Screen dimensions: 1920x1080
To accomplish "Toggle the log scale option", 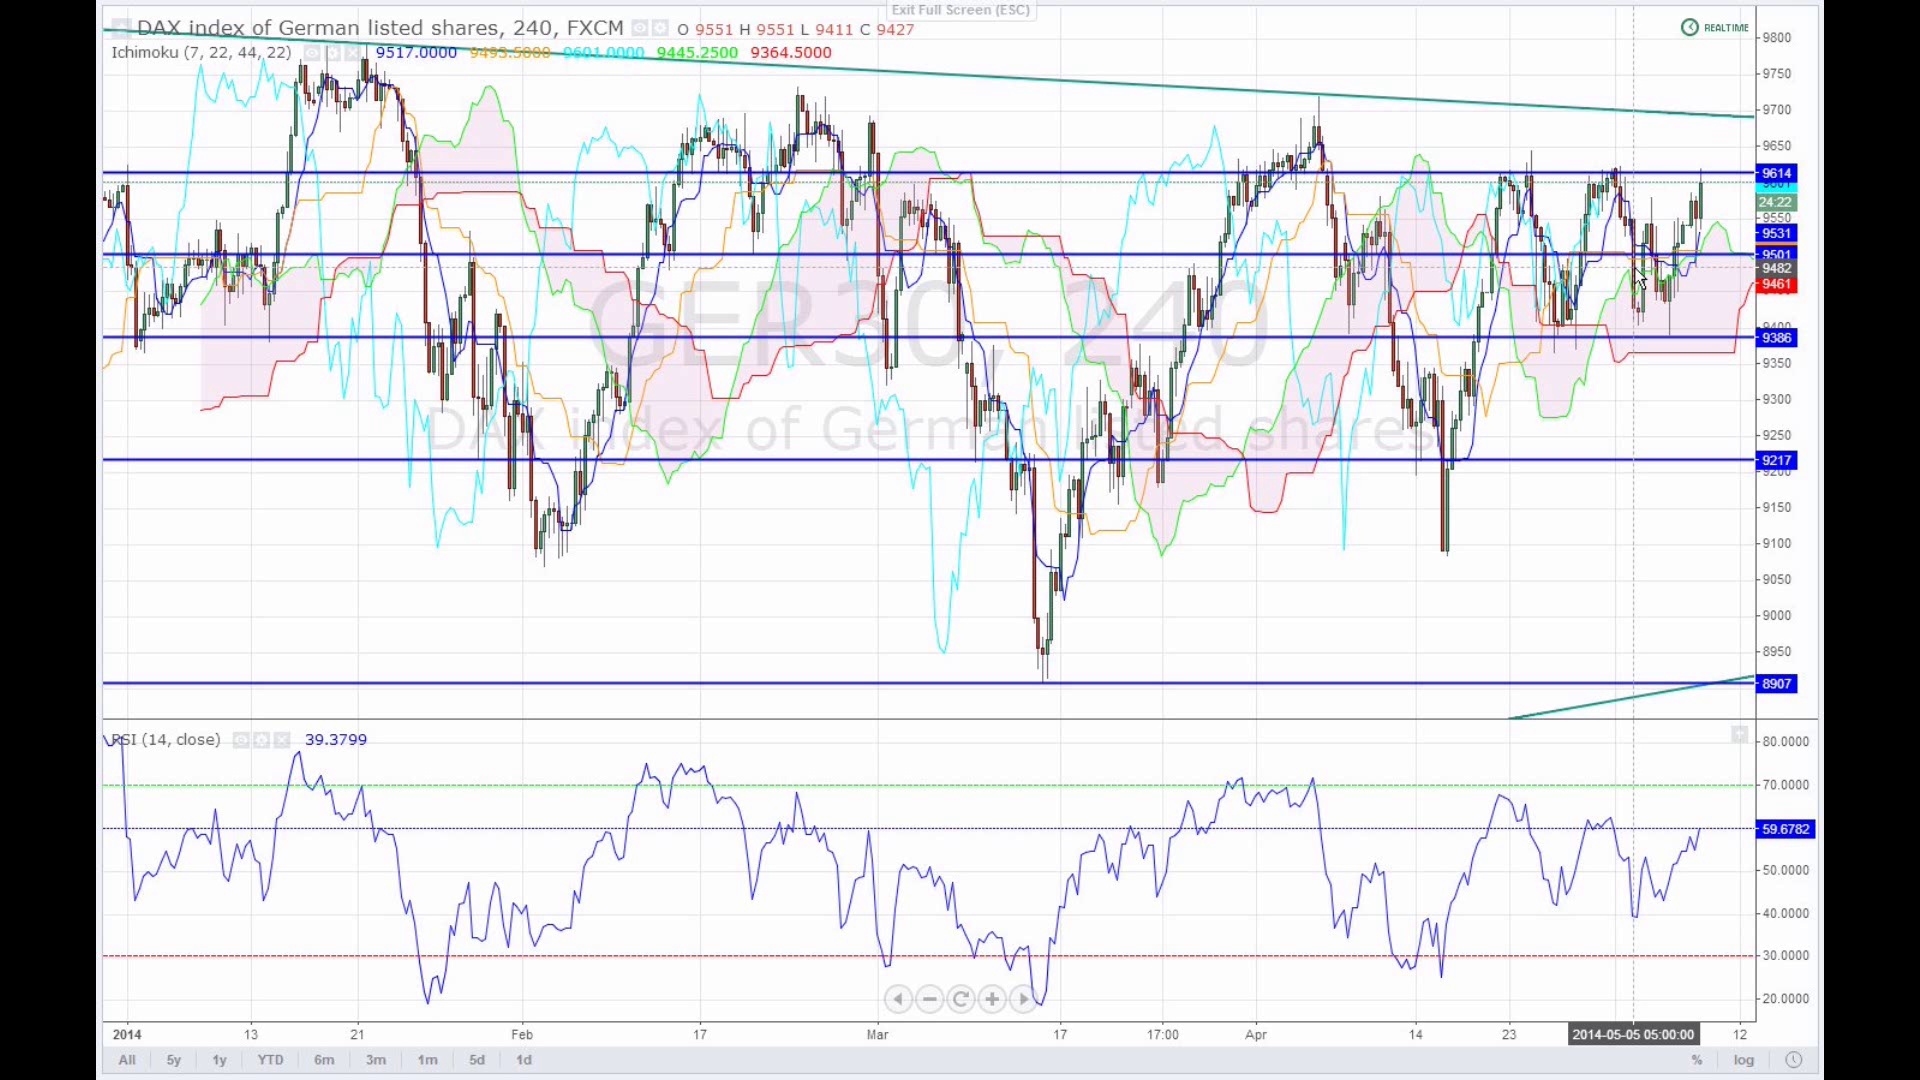I will click(x=1744, y=1060).
